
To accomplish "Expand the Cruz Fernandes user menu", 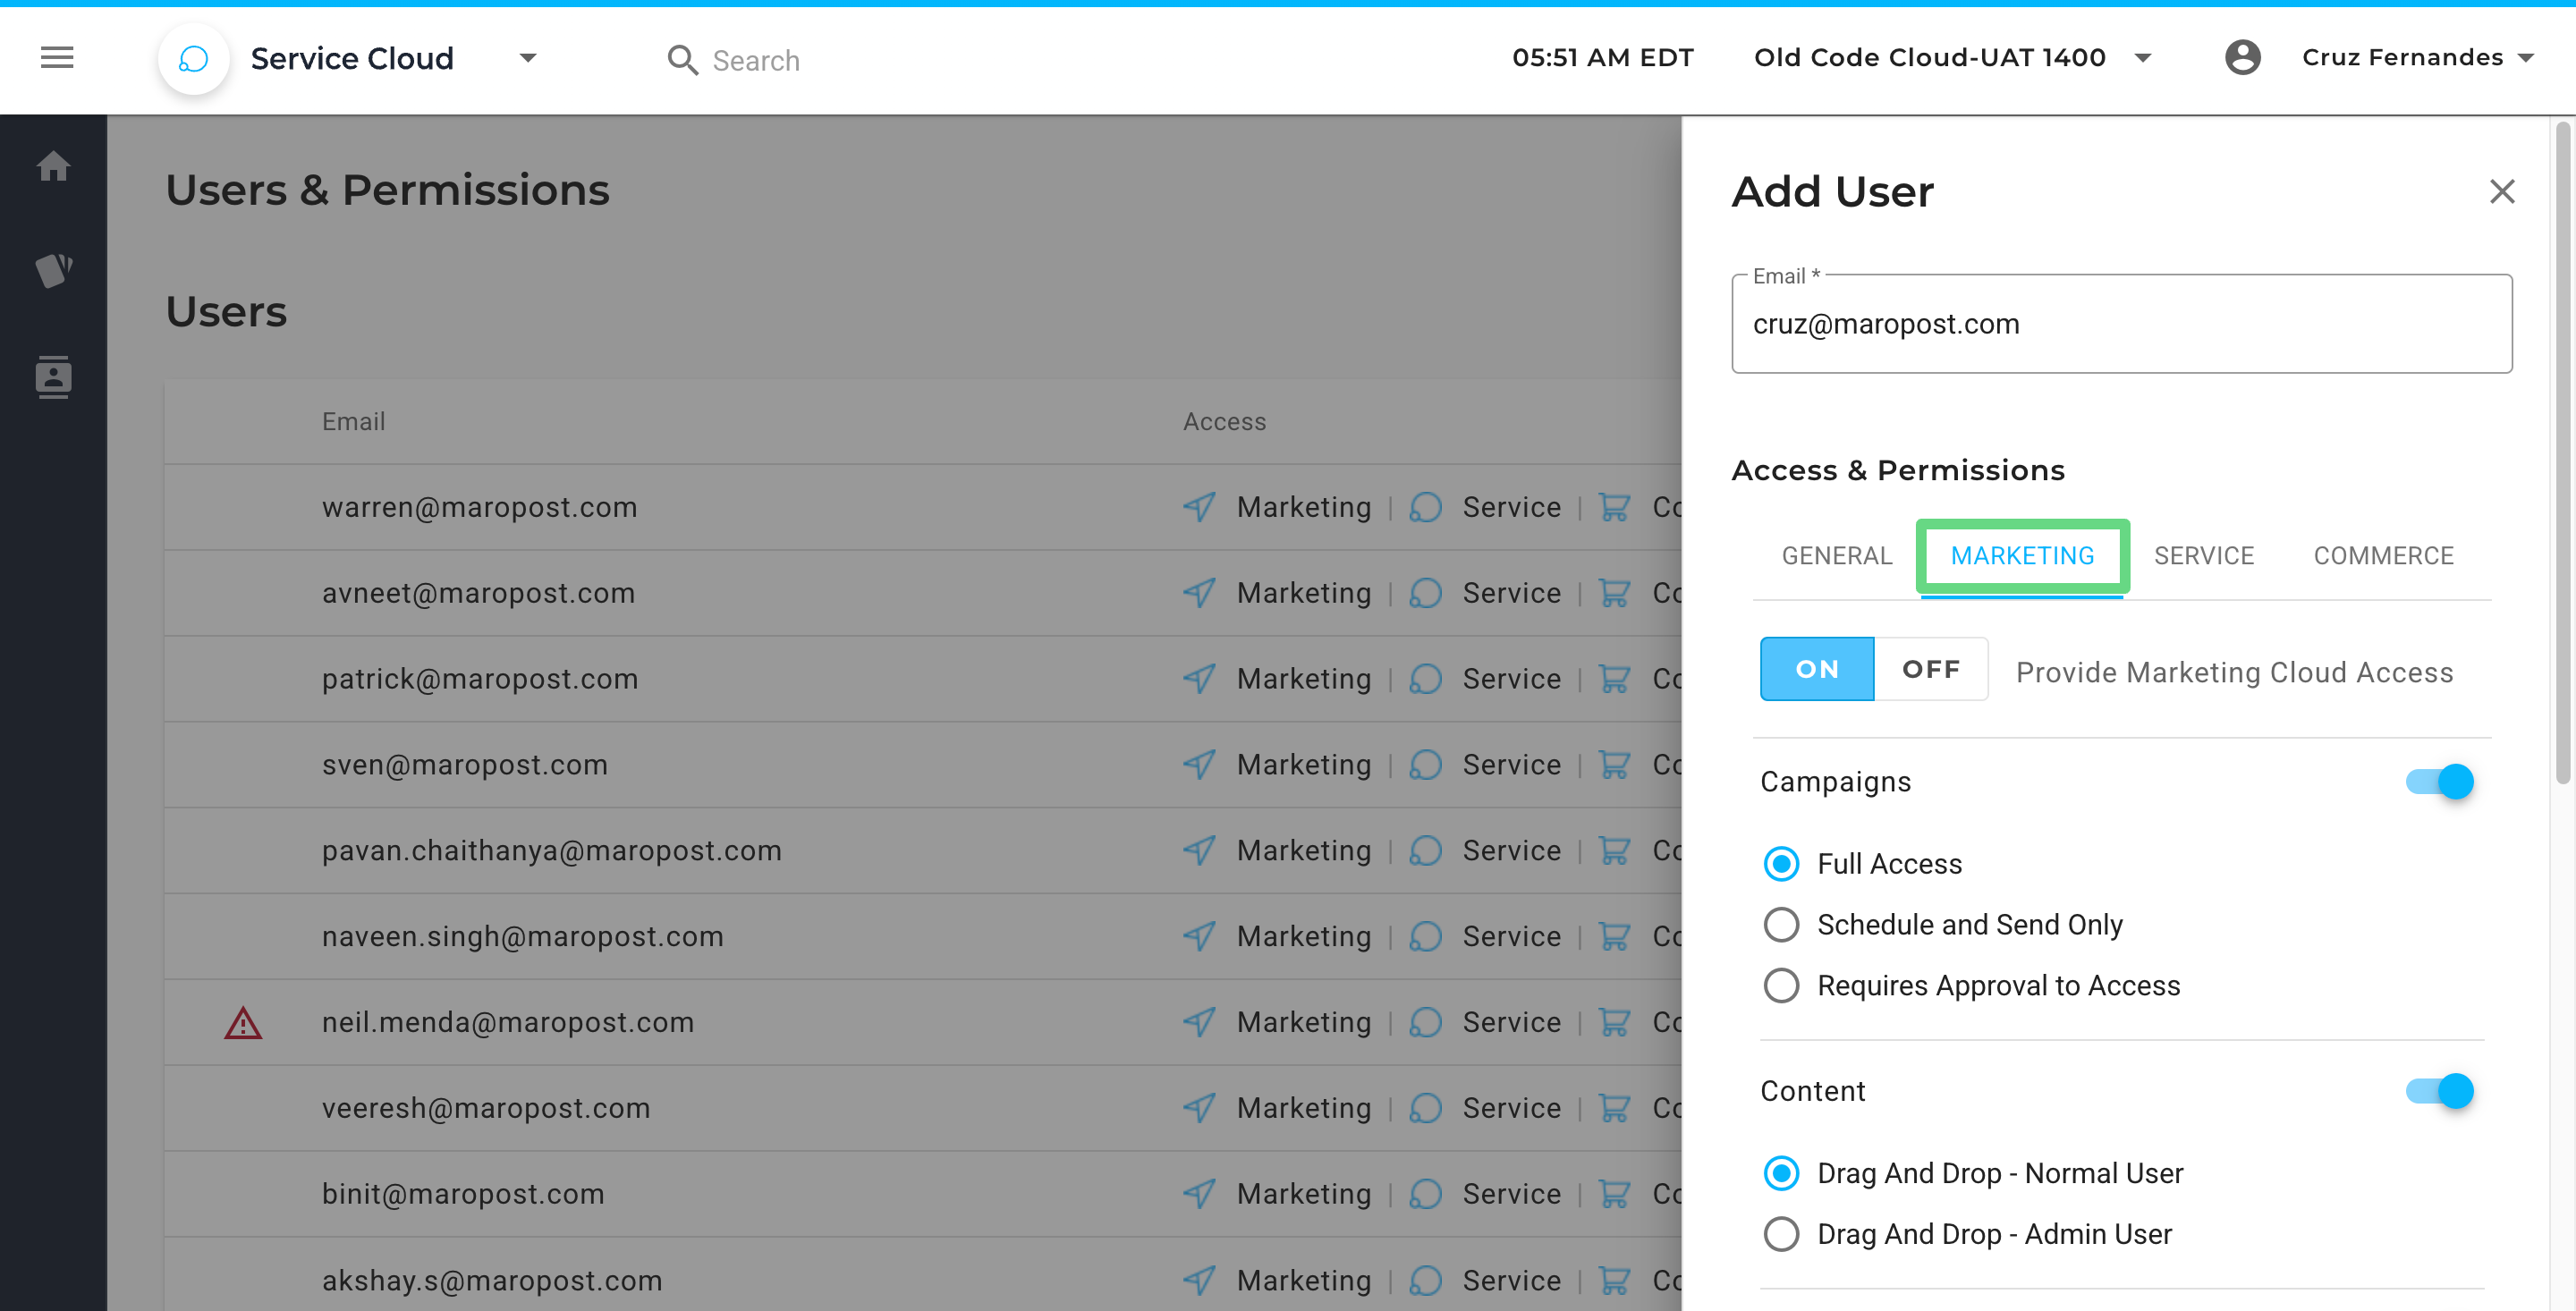I will tap(2524, 58).
